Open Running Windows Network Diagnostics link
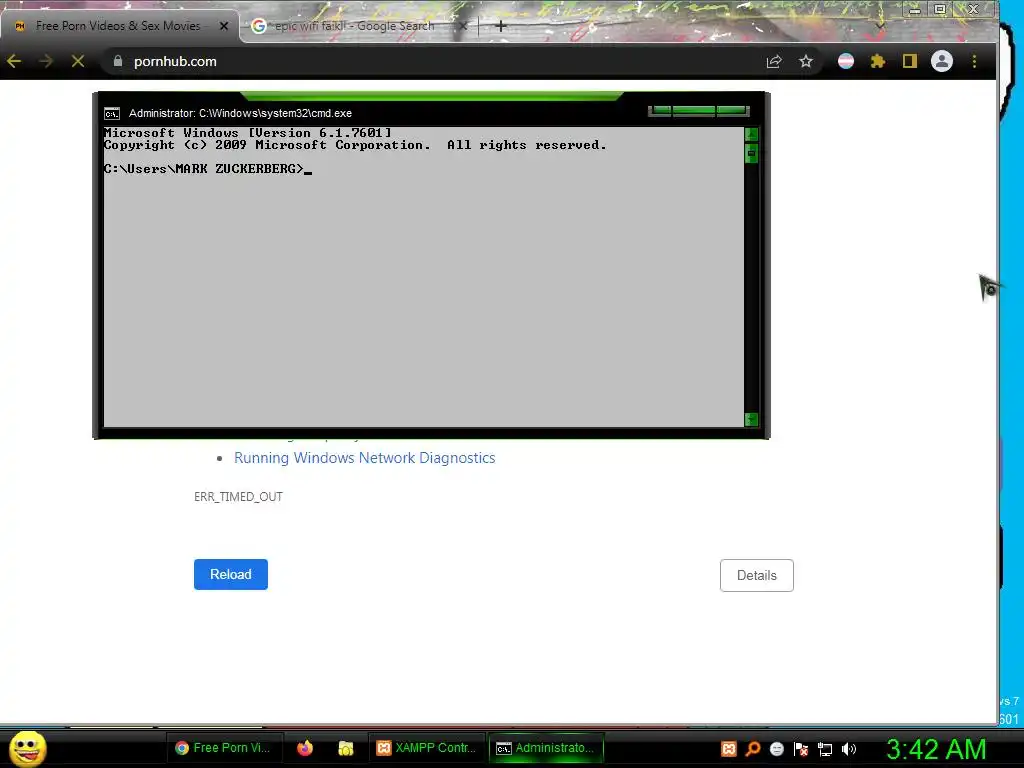This screenshot has width=1024, height=768. (x=364, y=458)
